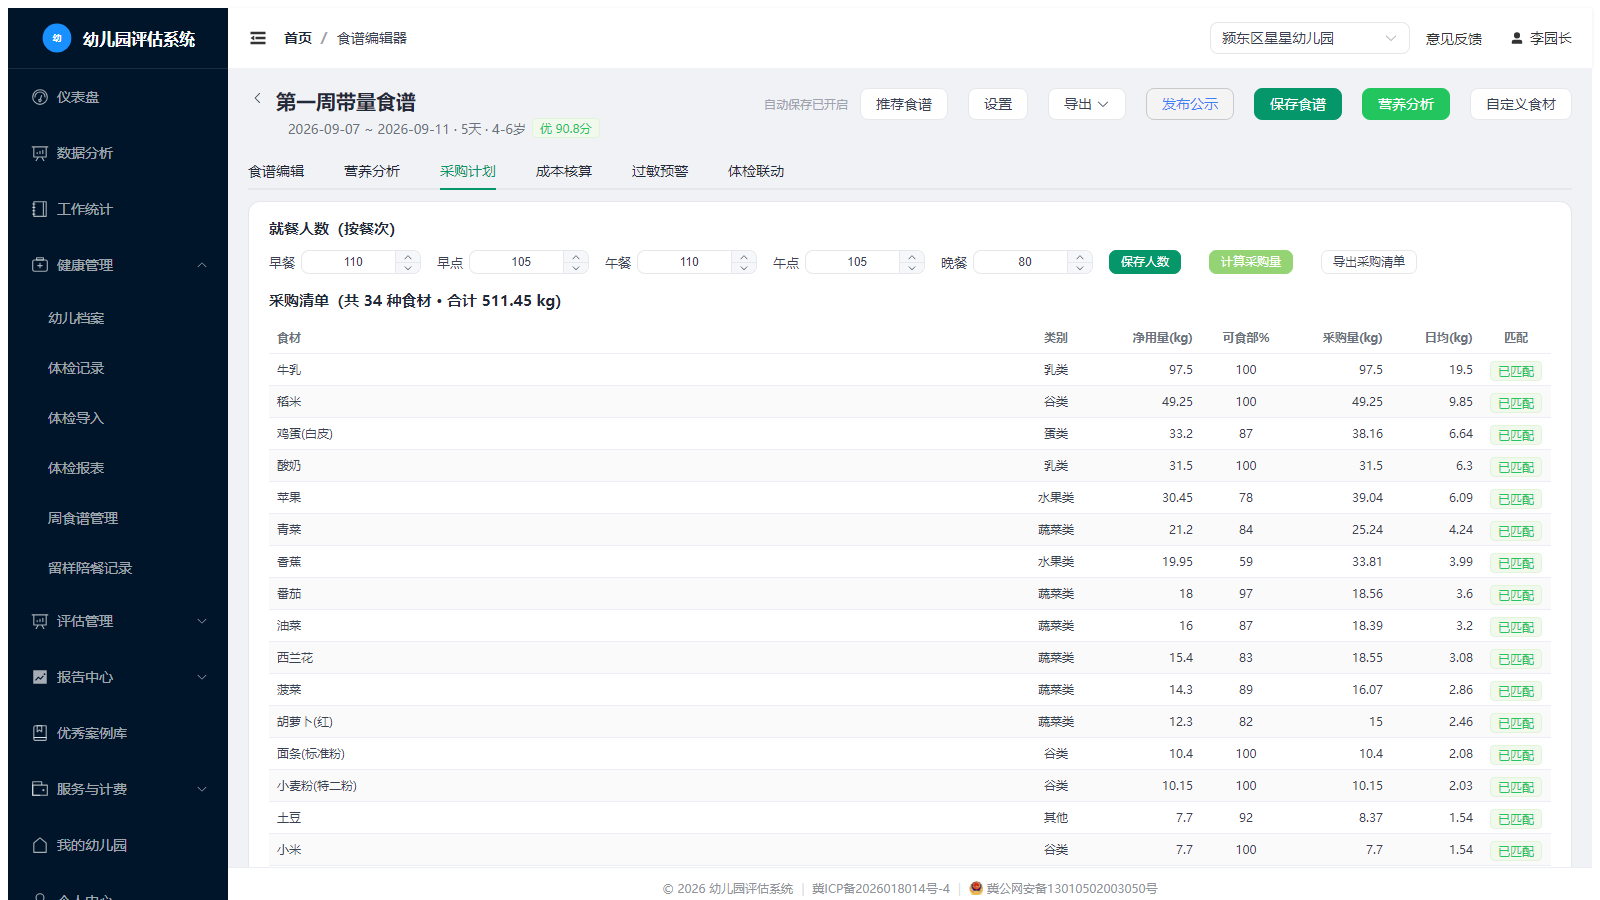Image resolution: width=1600 pixels, height=900 pixels.
Task: Click the 保存人数 button
Action: click(1145, 262)
